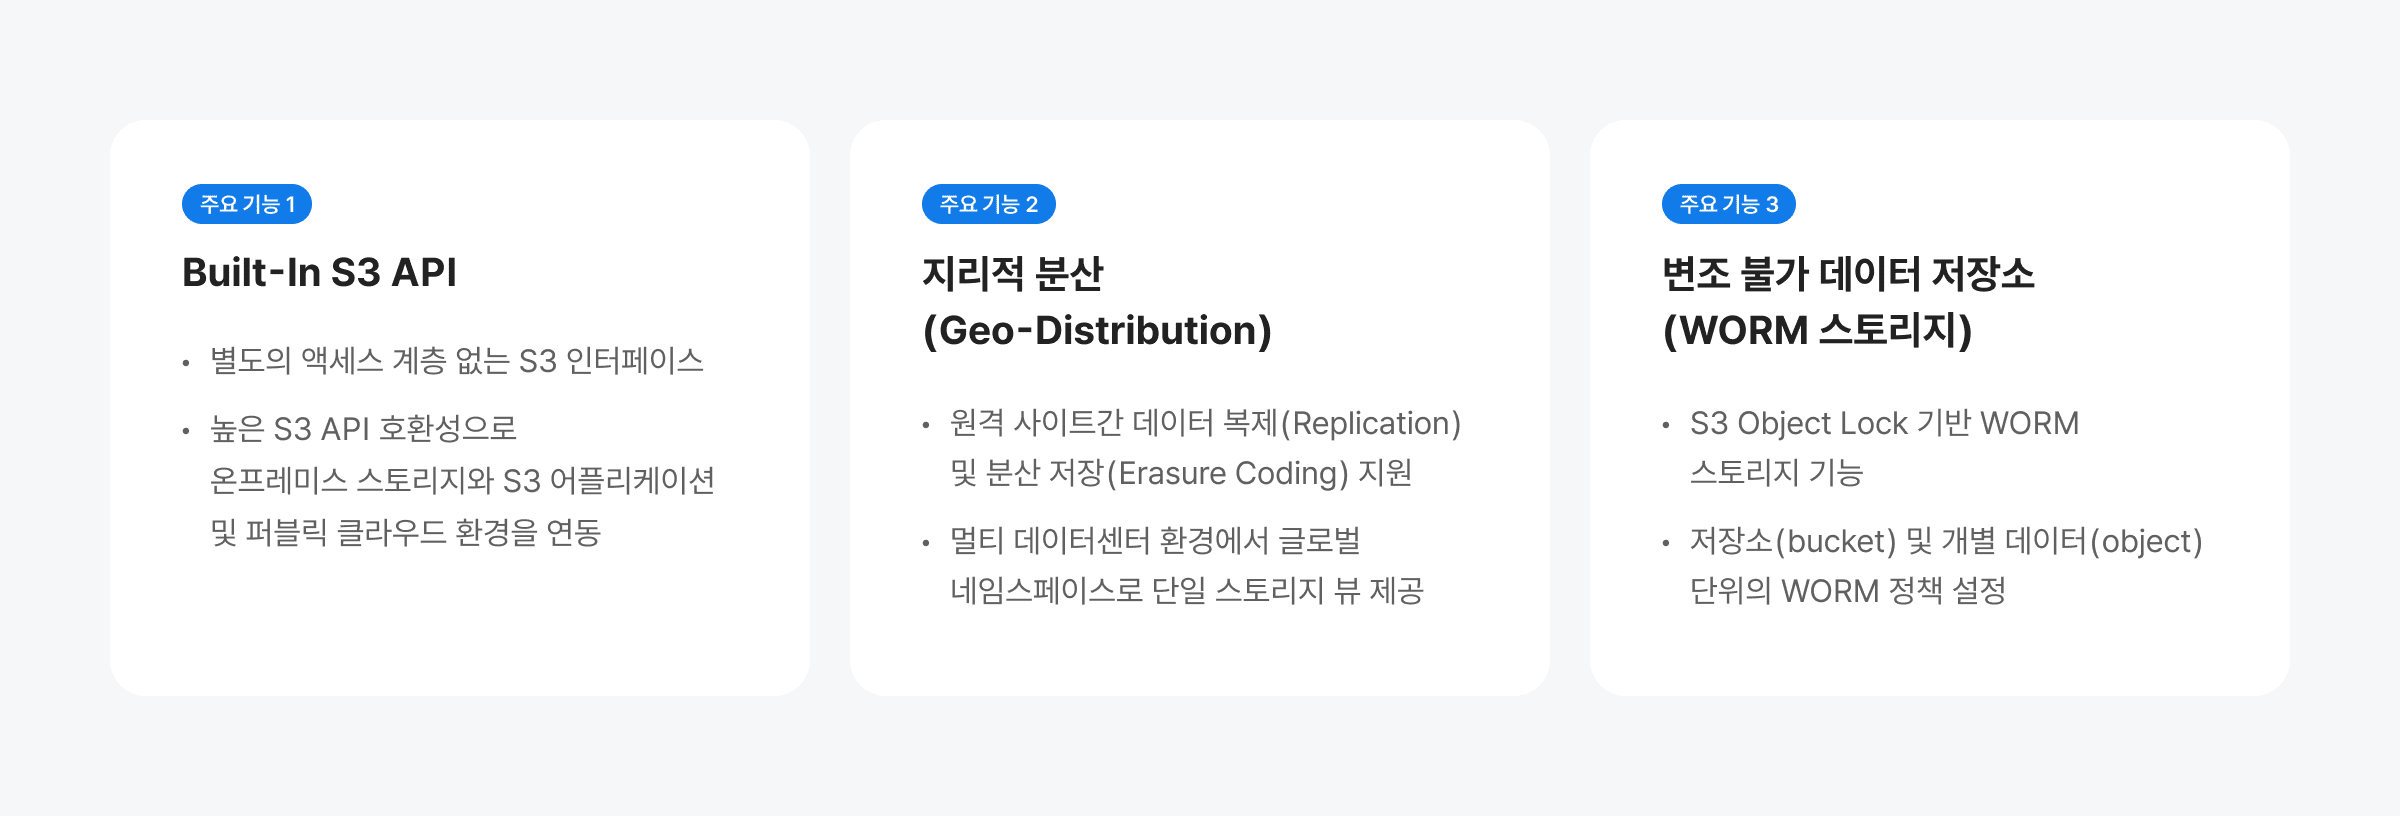
Task: Click the 변조 불가 데이터 저장소 heading
Action: (x=1848, y=273)
